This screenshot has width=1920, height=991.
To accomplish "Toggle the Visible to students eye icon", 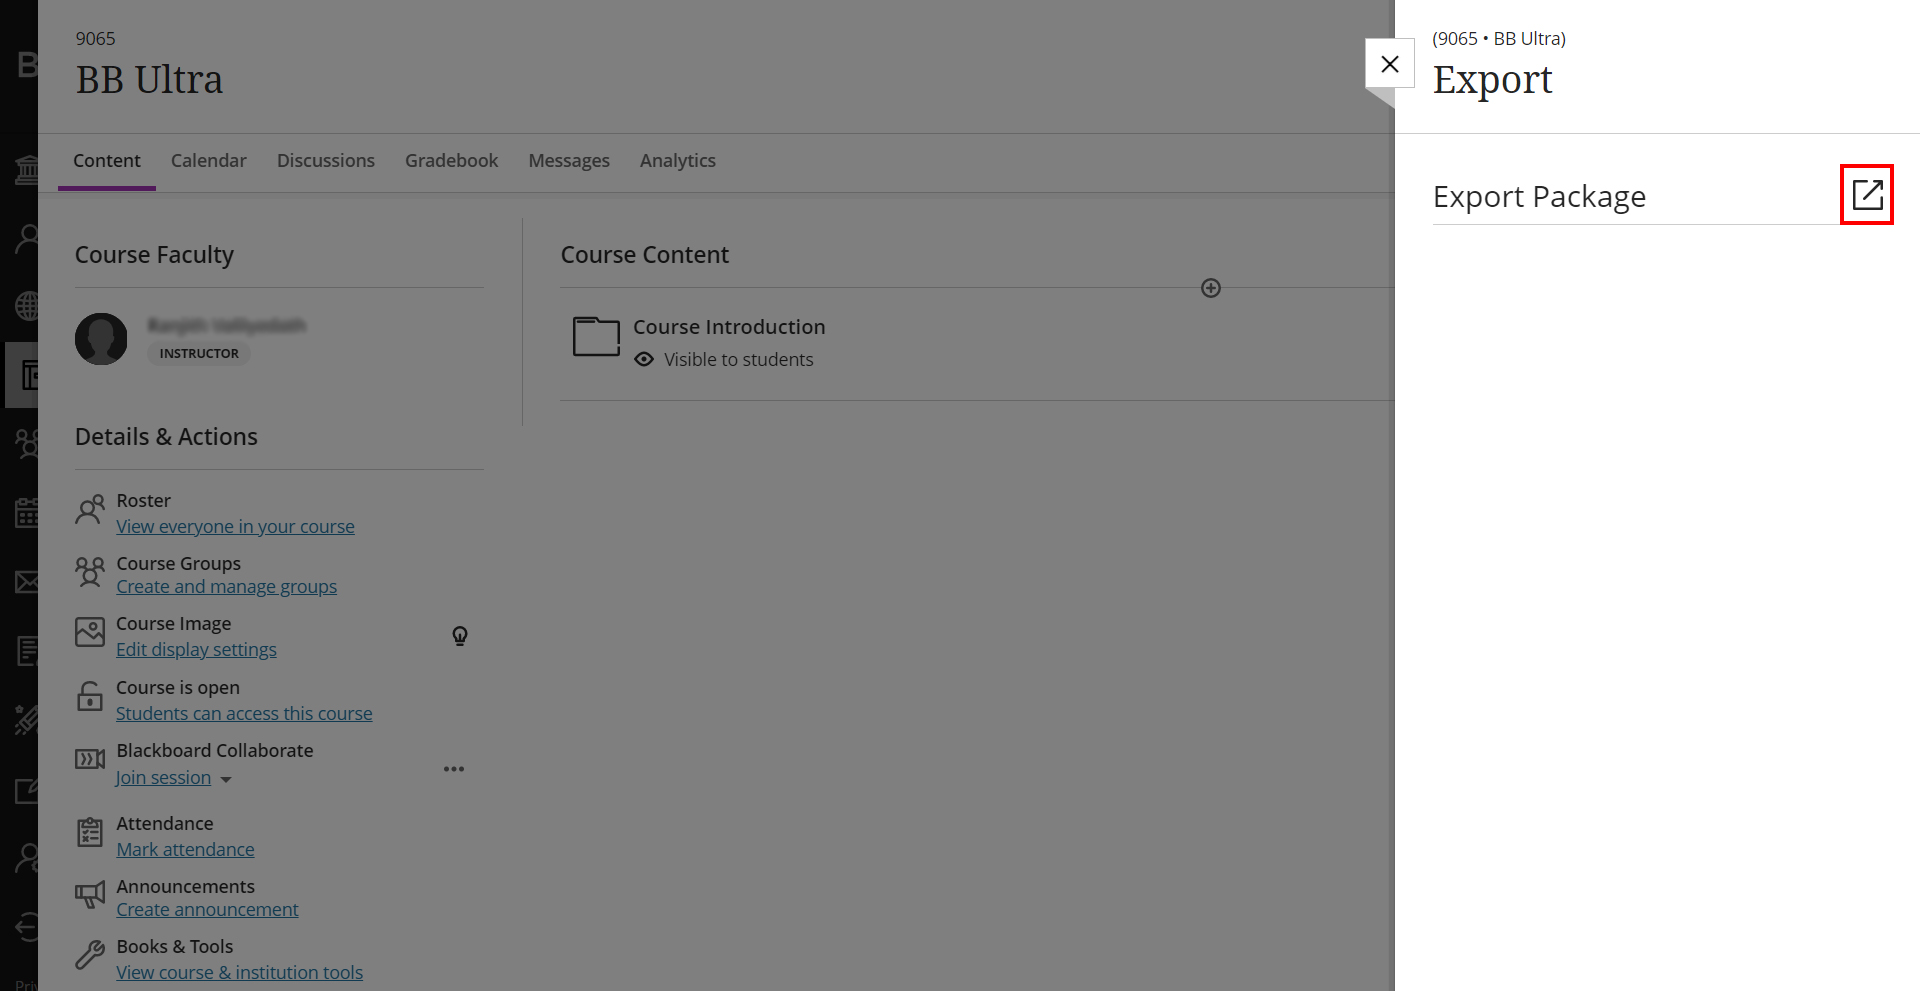I will [644, 359].
